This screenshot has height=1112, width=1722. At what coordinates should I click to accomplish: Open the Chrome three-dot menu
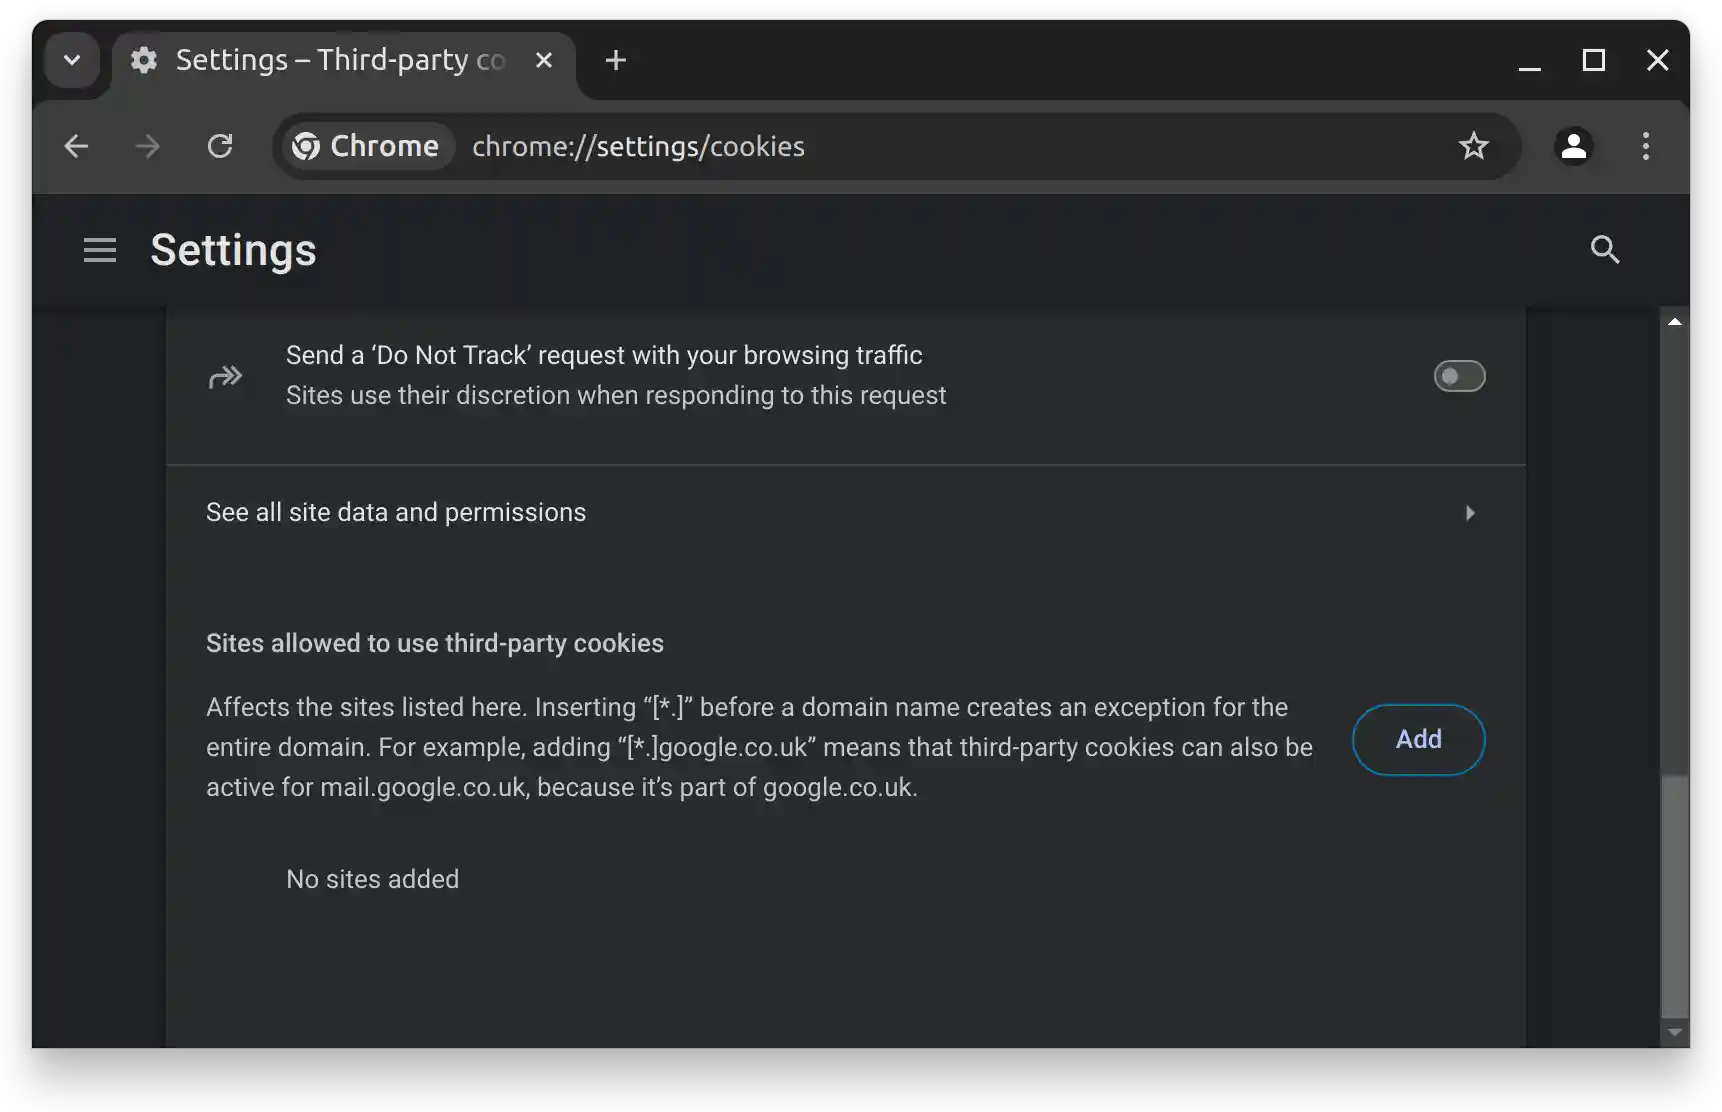1645,146
